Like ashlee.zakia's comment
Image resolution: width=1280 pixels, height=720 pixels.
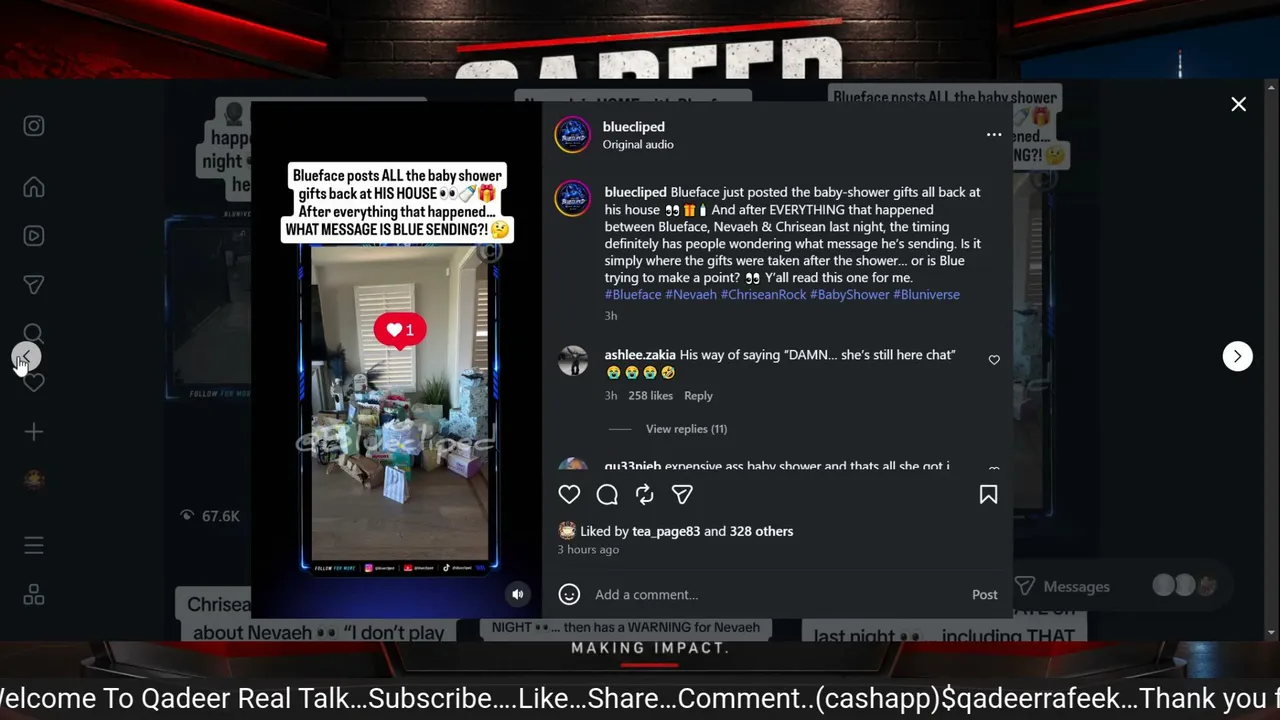(994, 360)
